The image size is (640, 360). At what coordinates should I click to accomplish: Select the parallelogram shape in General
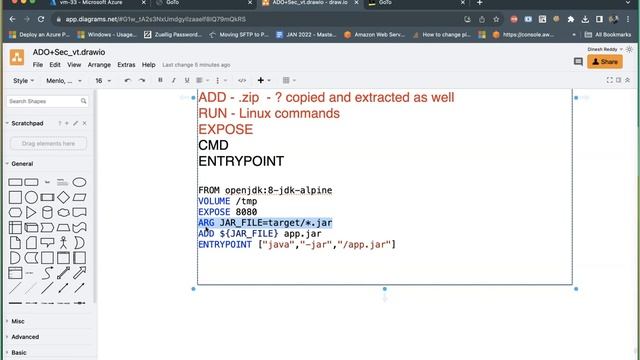pos(79,198)
